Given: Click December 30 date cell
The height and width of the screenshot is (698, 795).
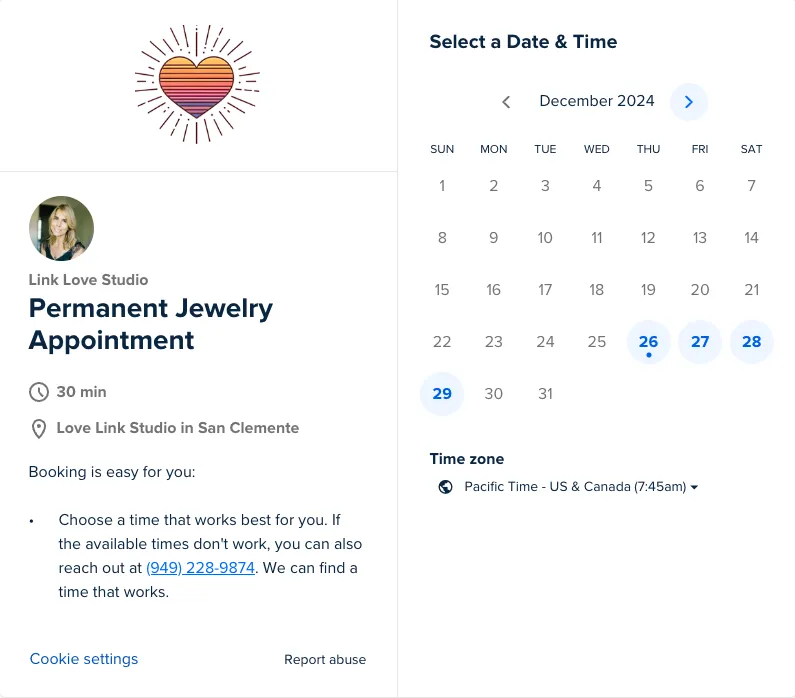Looking at the screenshot, I should pos(493,394).
